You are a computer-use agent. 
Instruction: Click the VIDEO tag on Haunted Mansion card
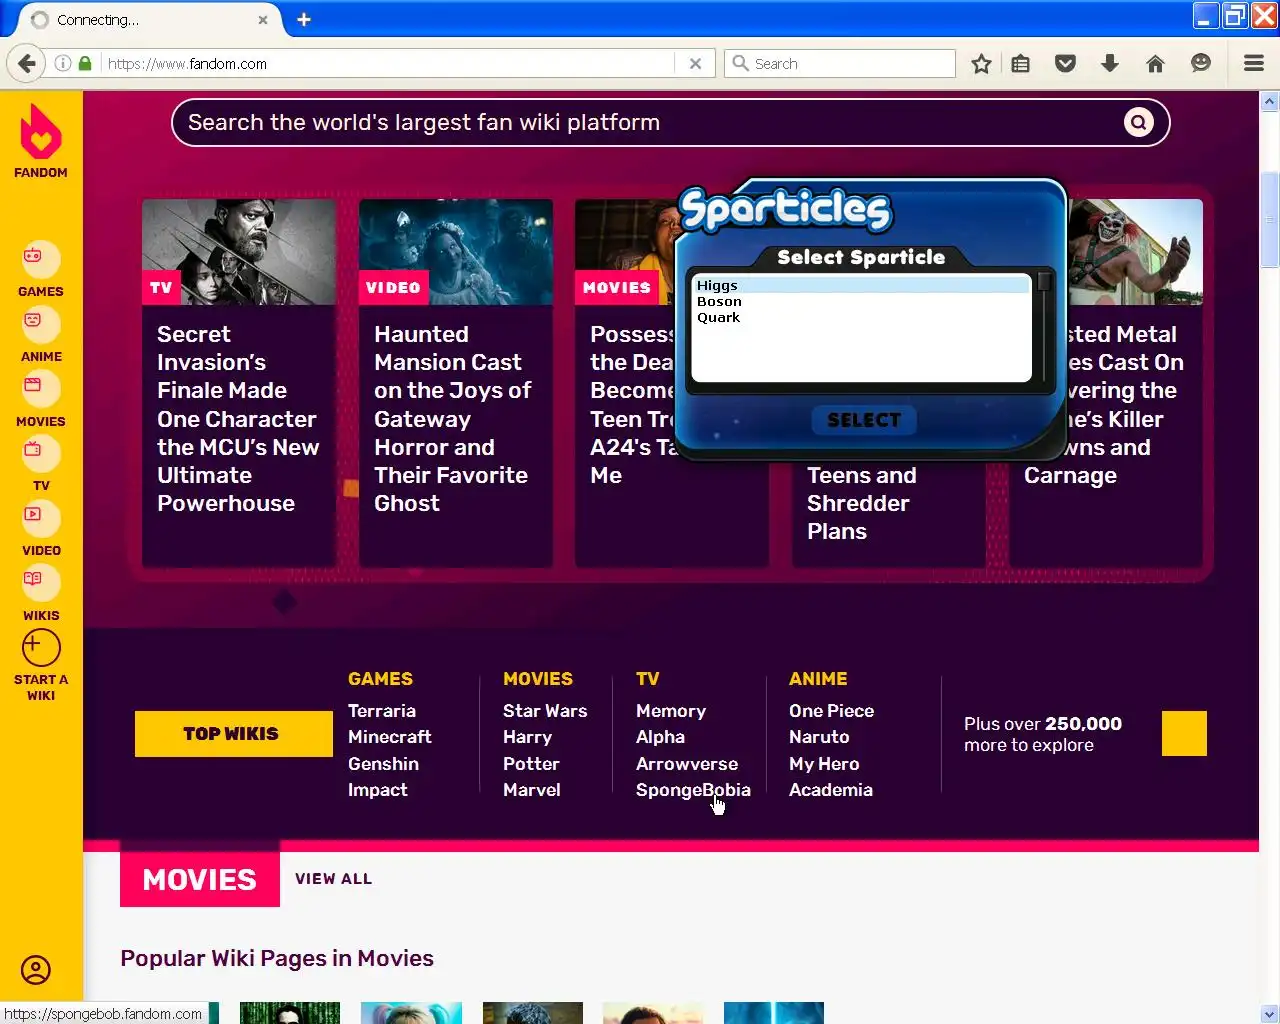tap(393, 288)
